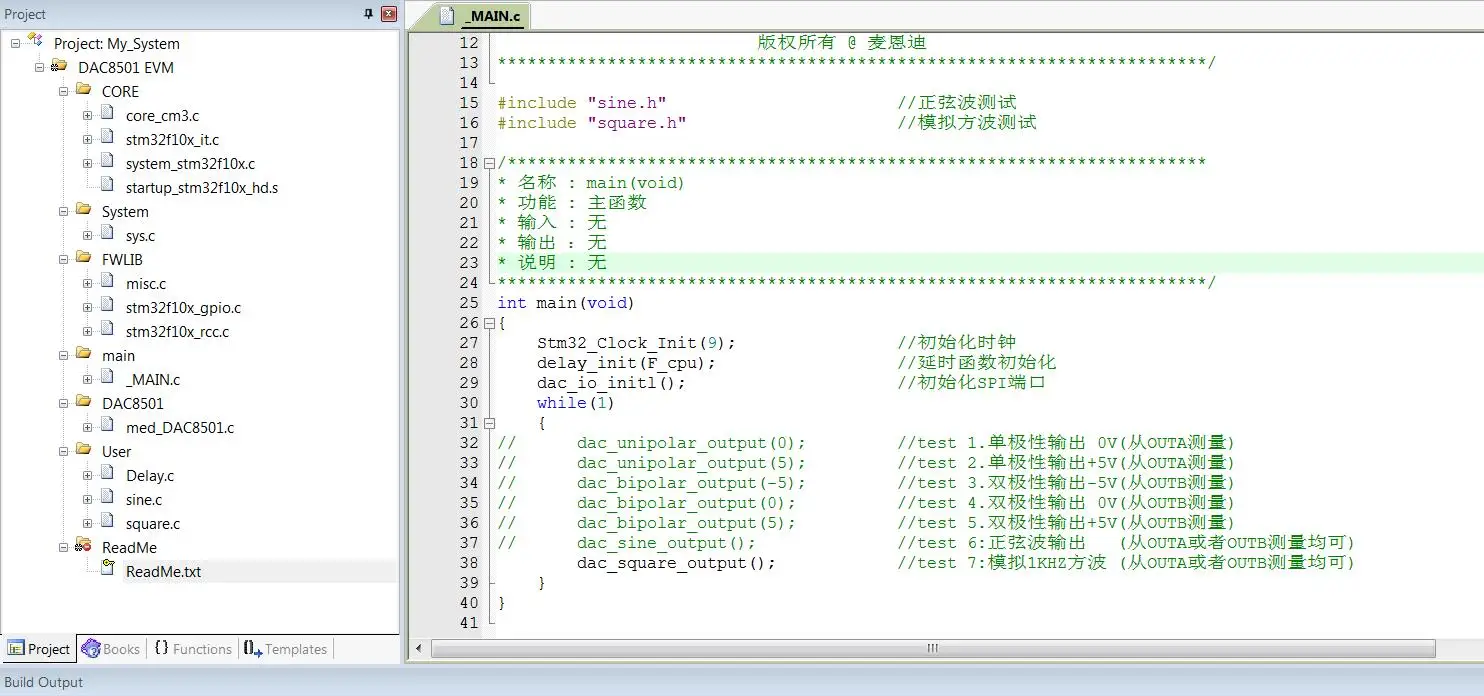This screenshot has height=696, width=1484.
Task: Click the #include "square.h" line
Action: coord(592,123)
